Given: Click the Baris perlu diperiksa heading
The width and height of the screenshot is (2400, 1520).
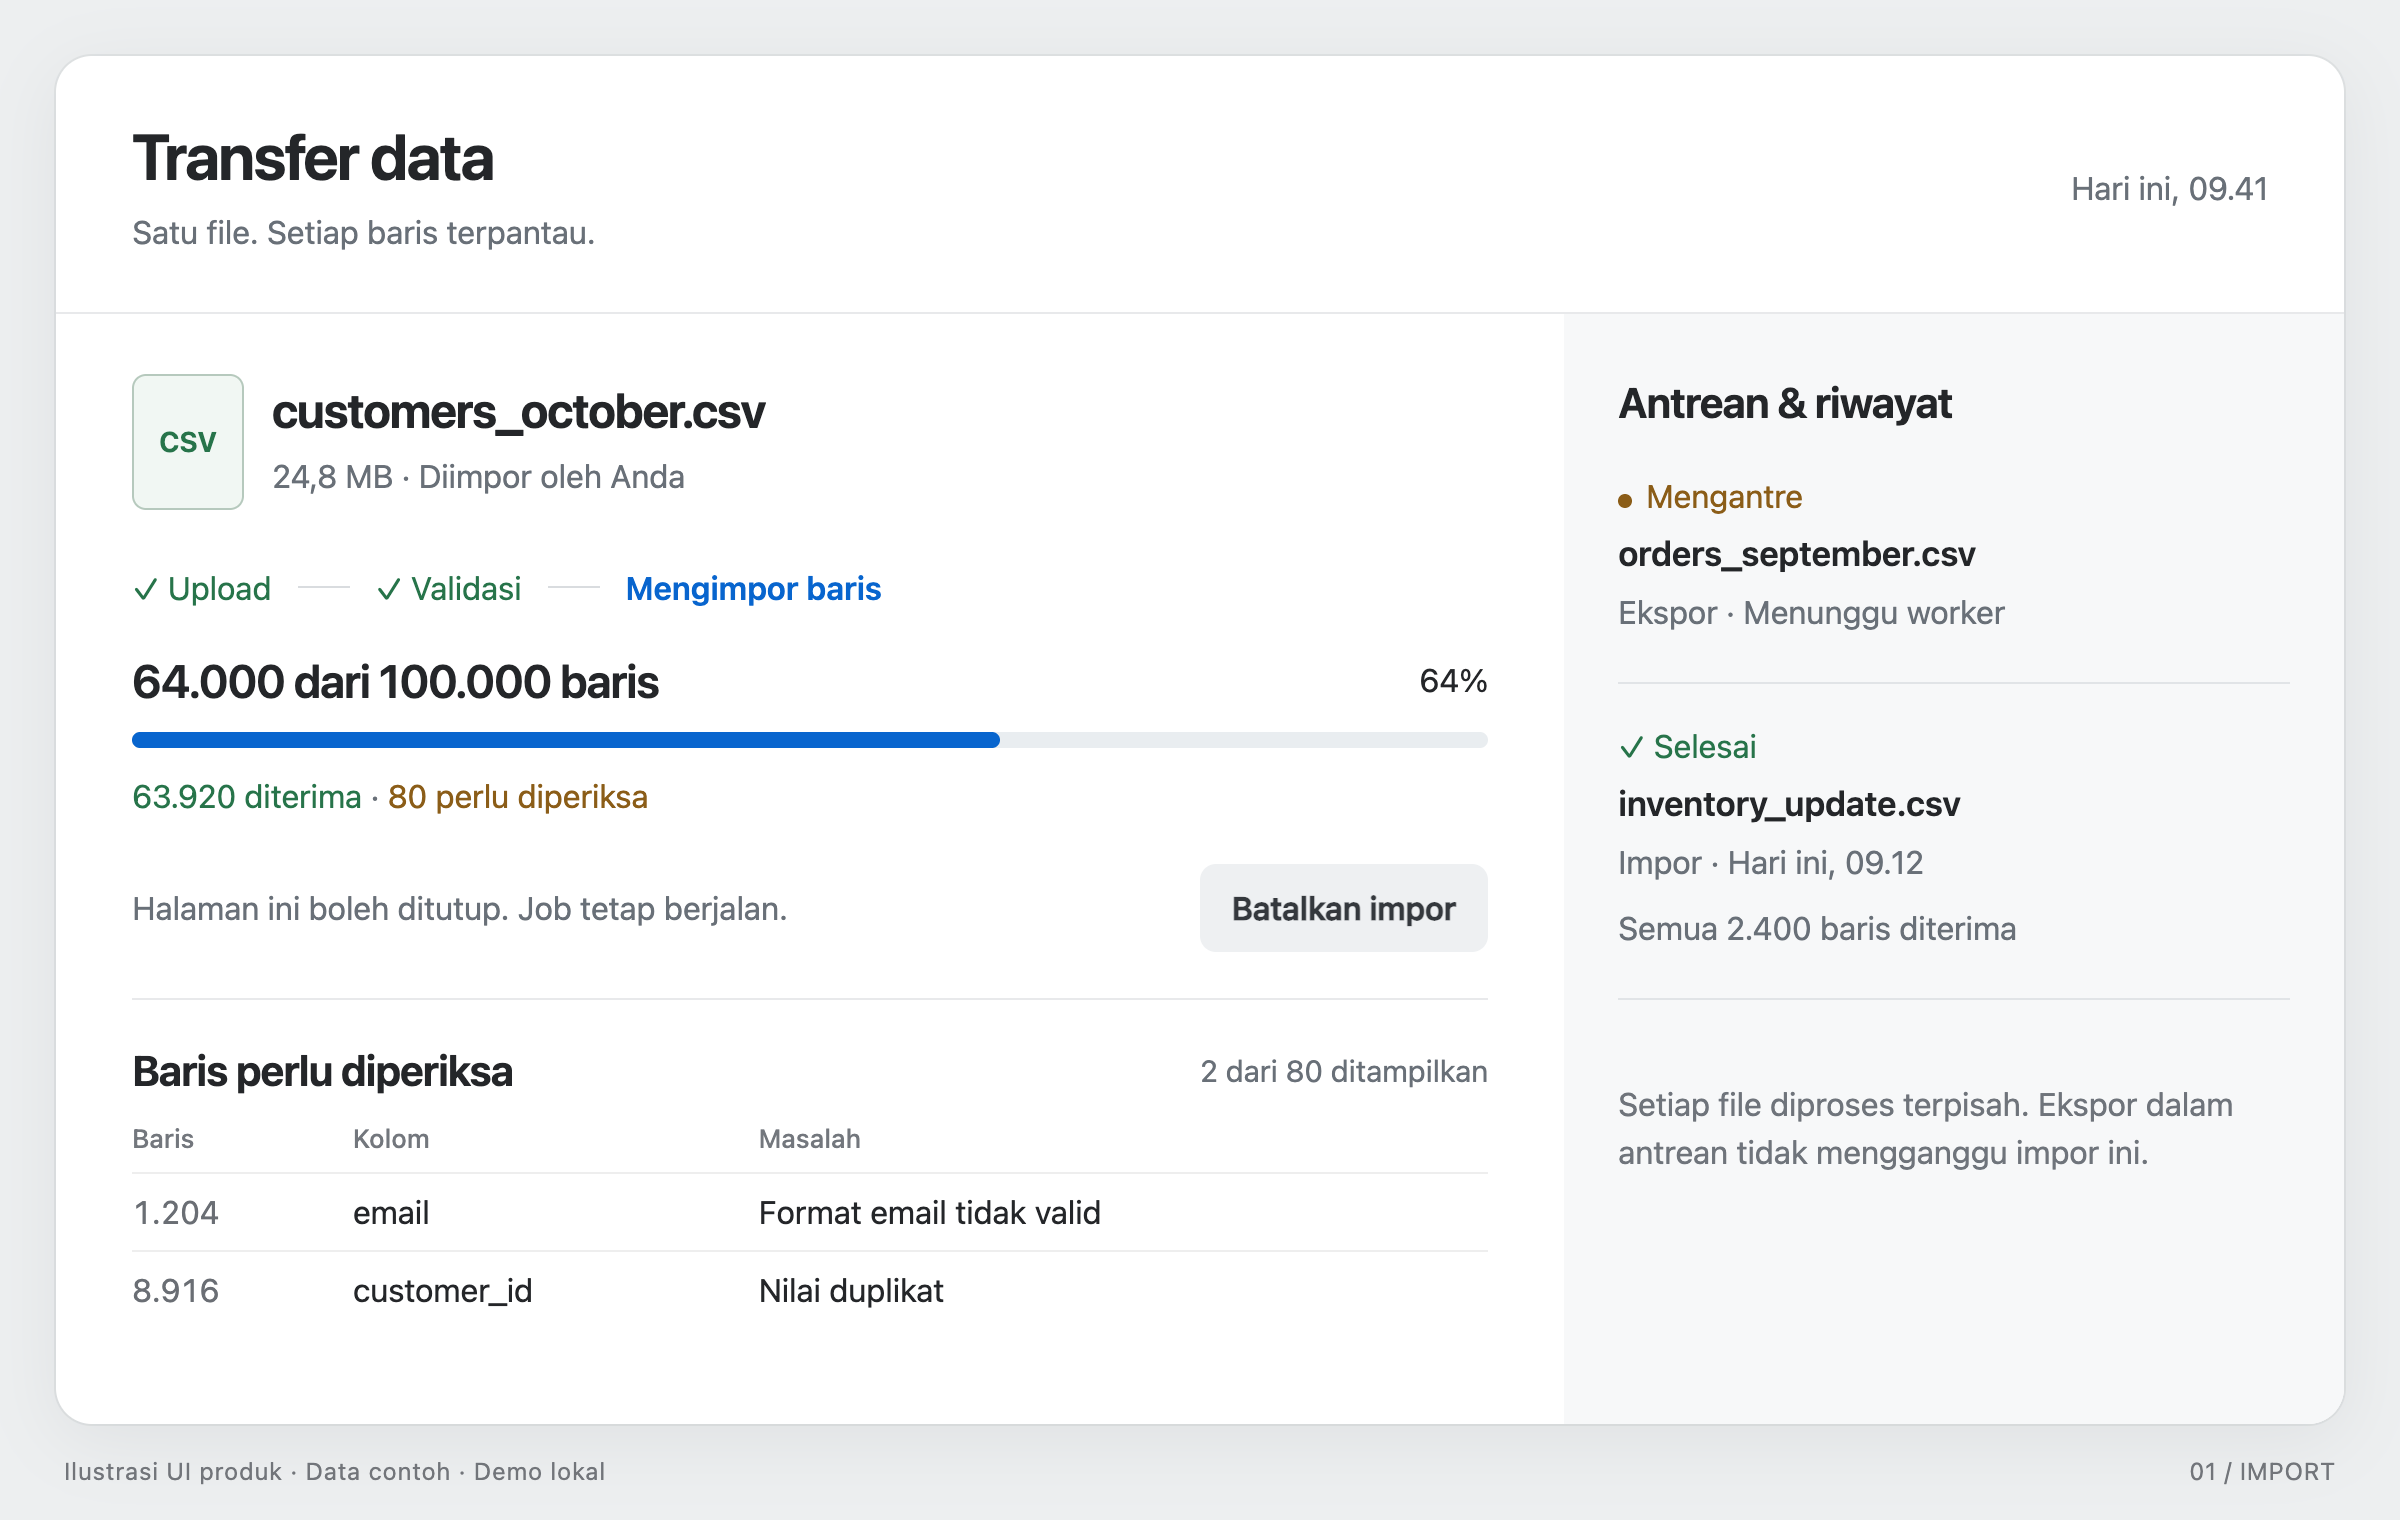Looking at the screenshot, I should tap(322, 1071).
